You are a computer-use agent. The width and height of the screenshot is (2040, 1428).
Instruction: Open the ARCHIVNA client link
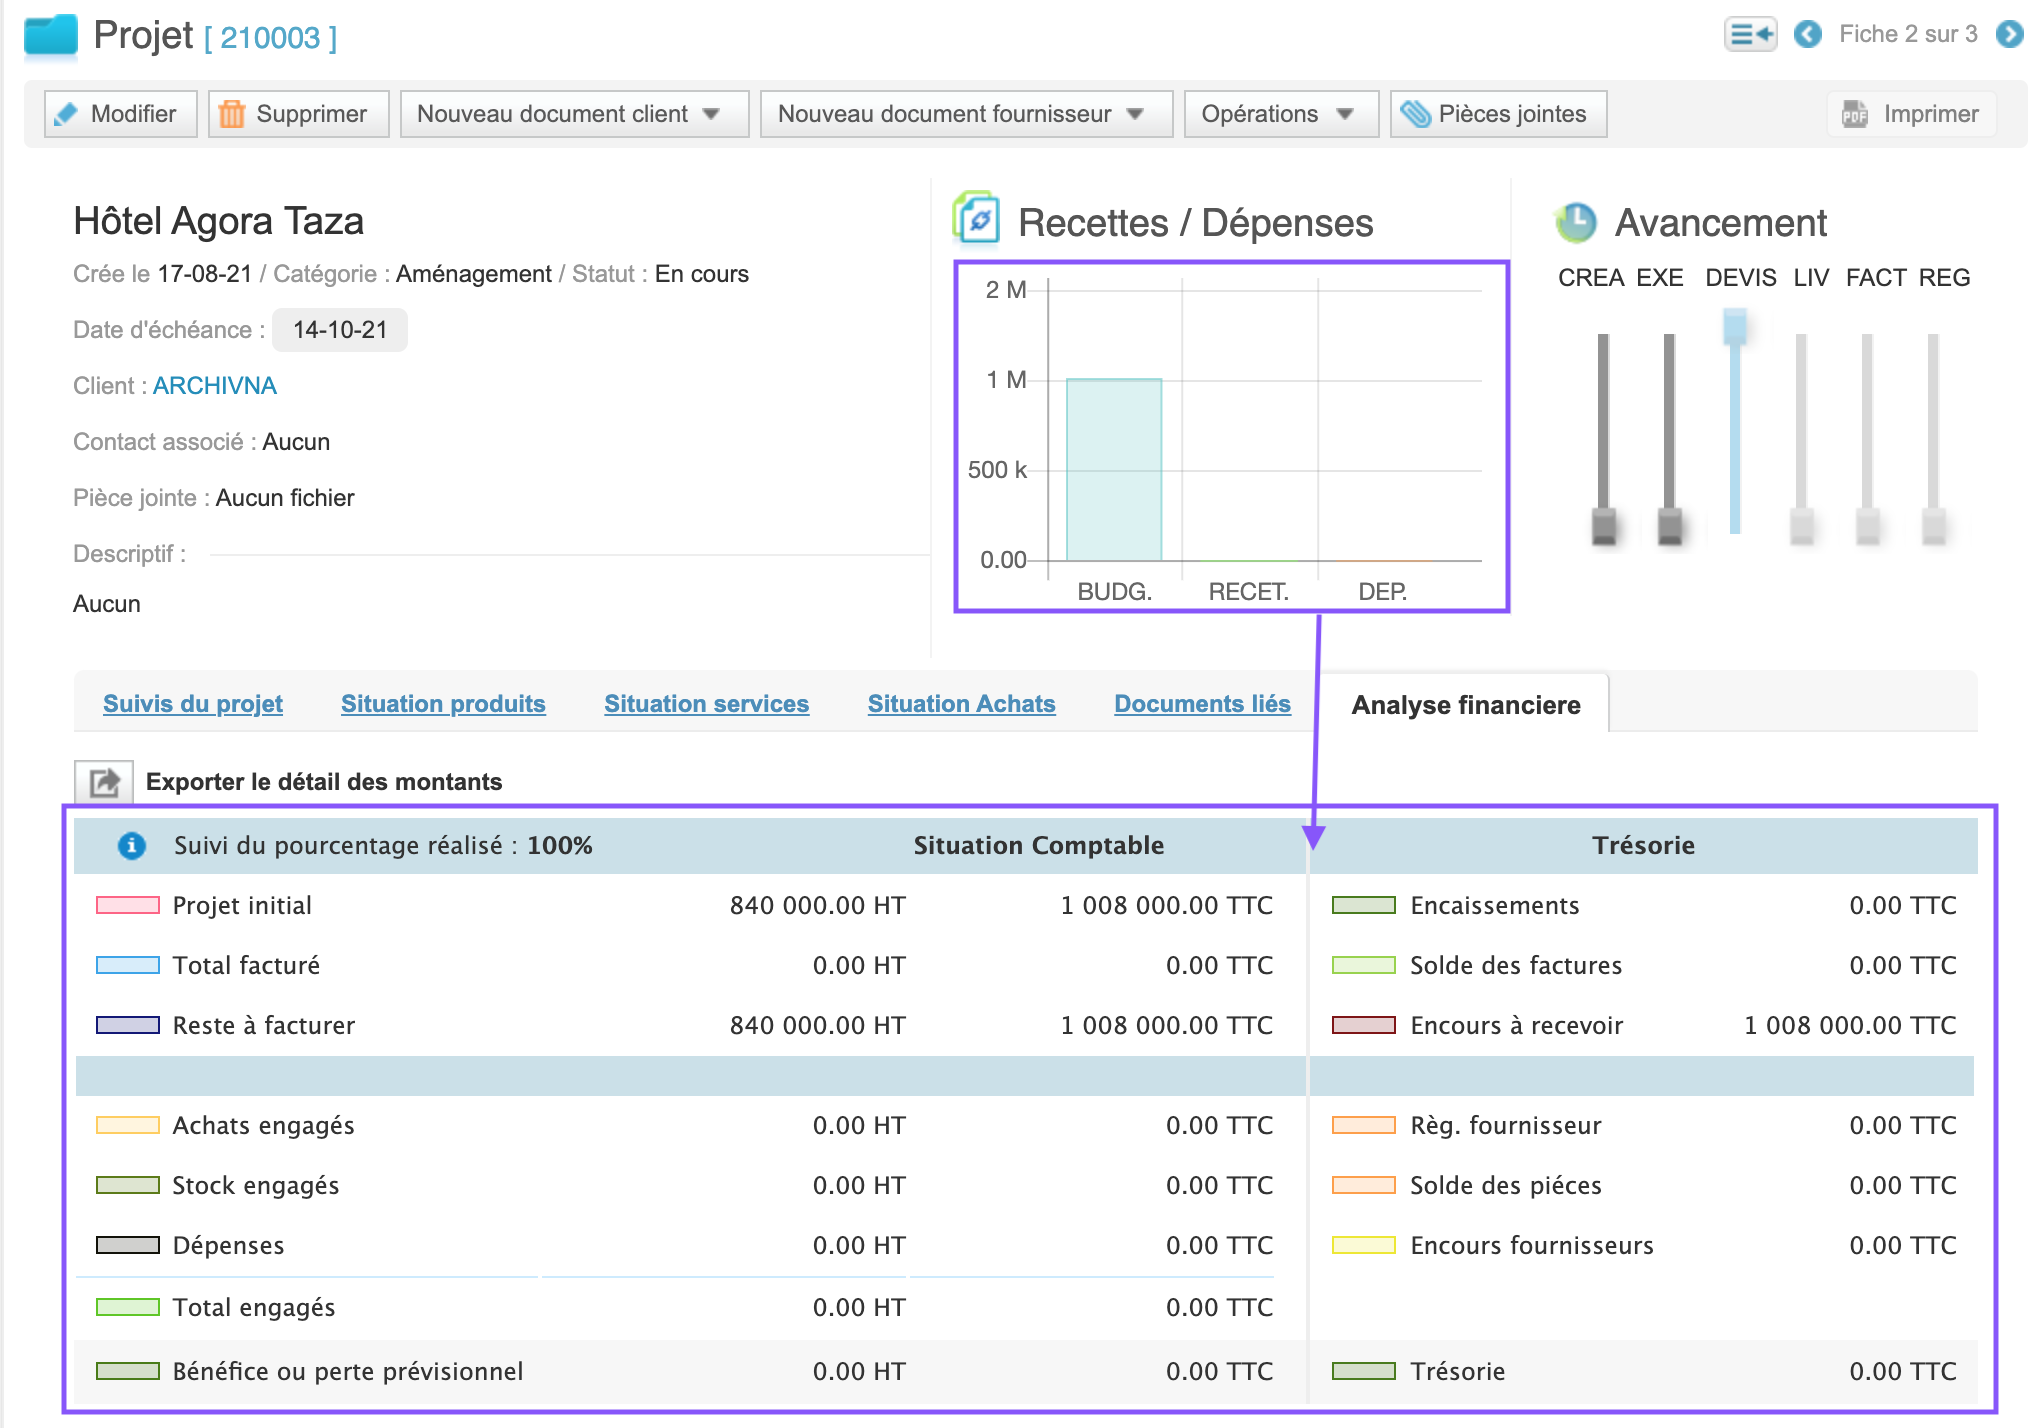(214, 386)
